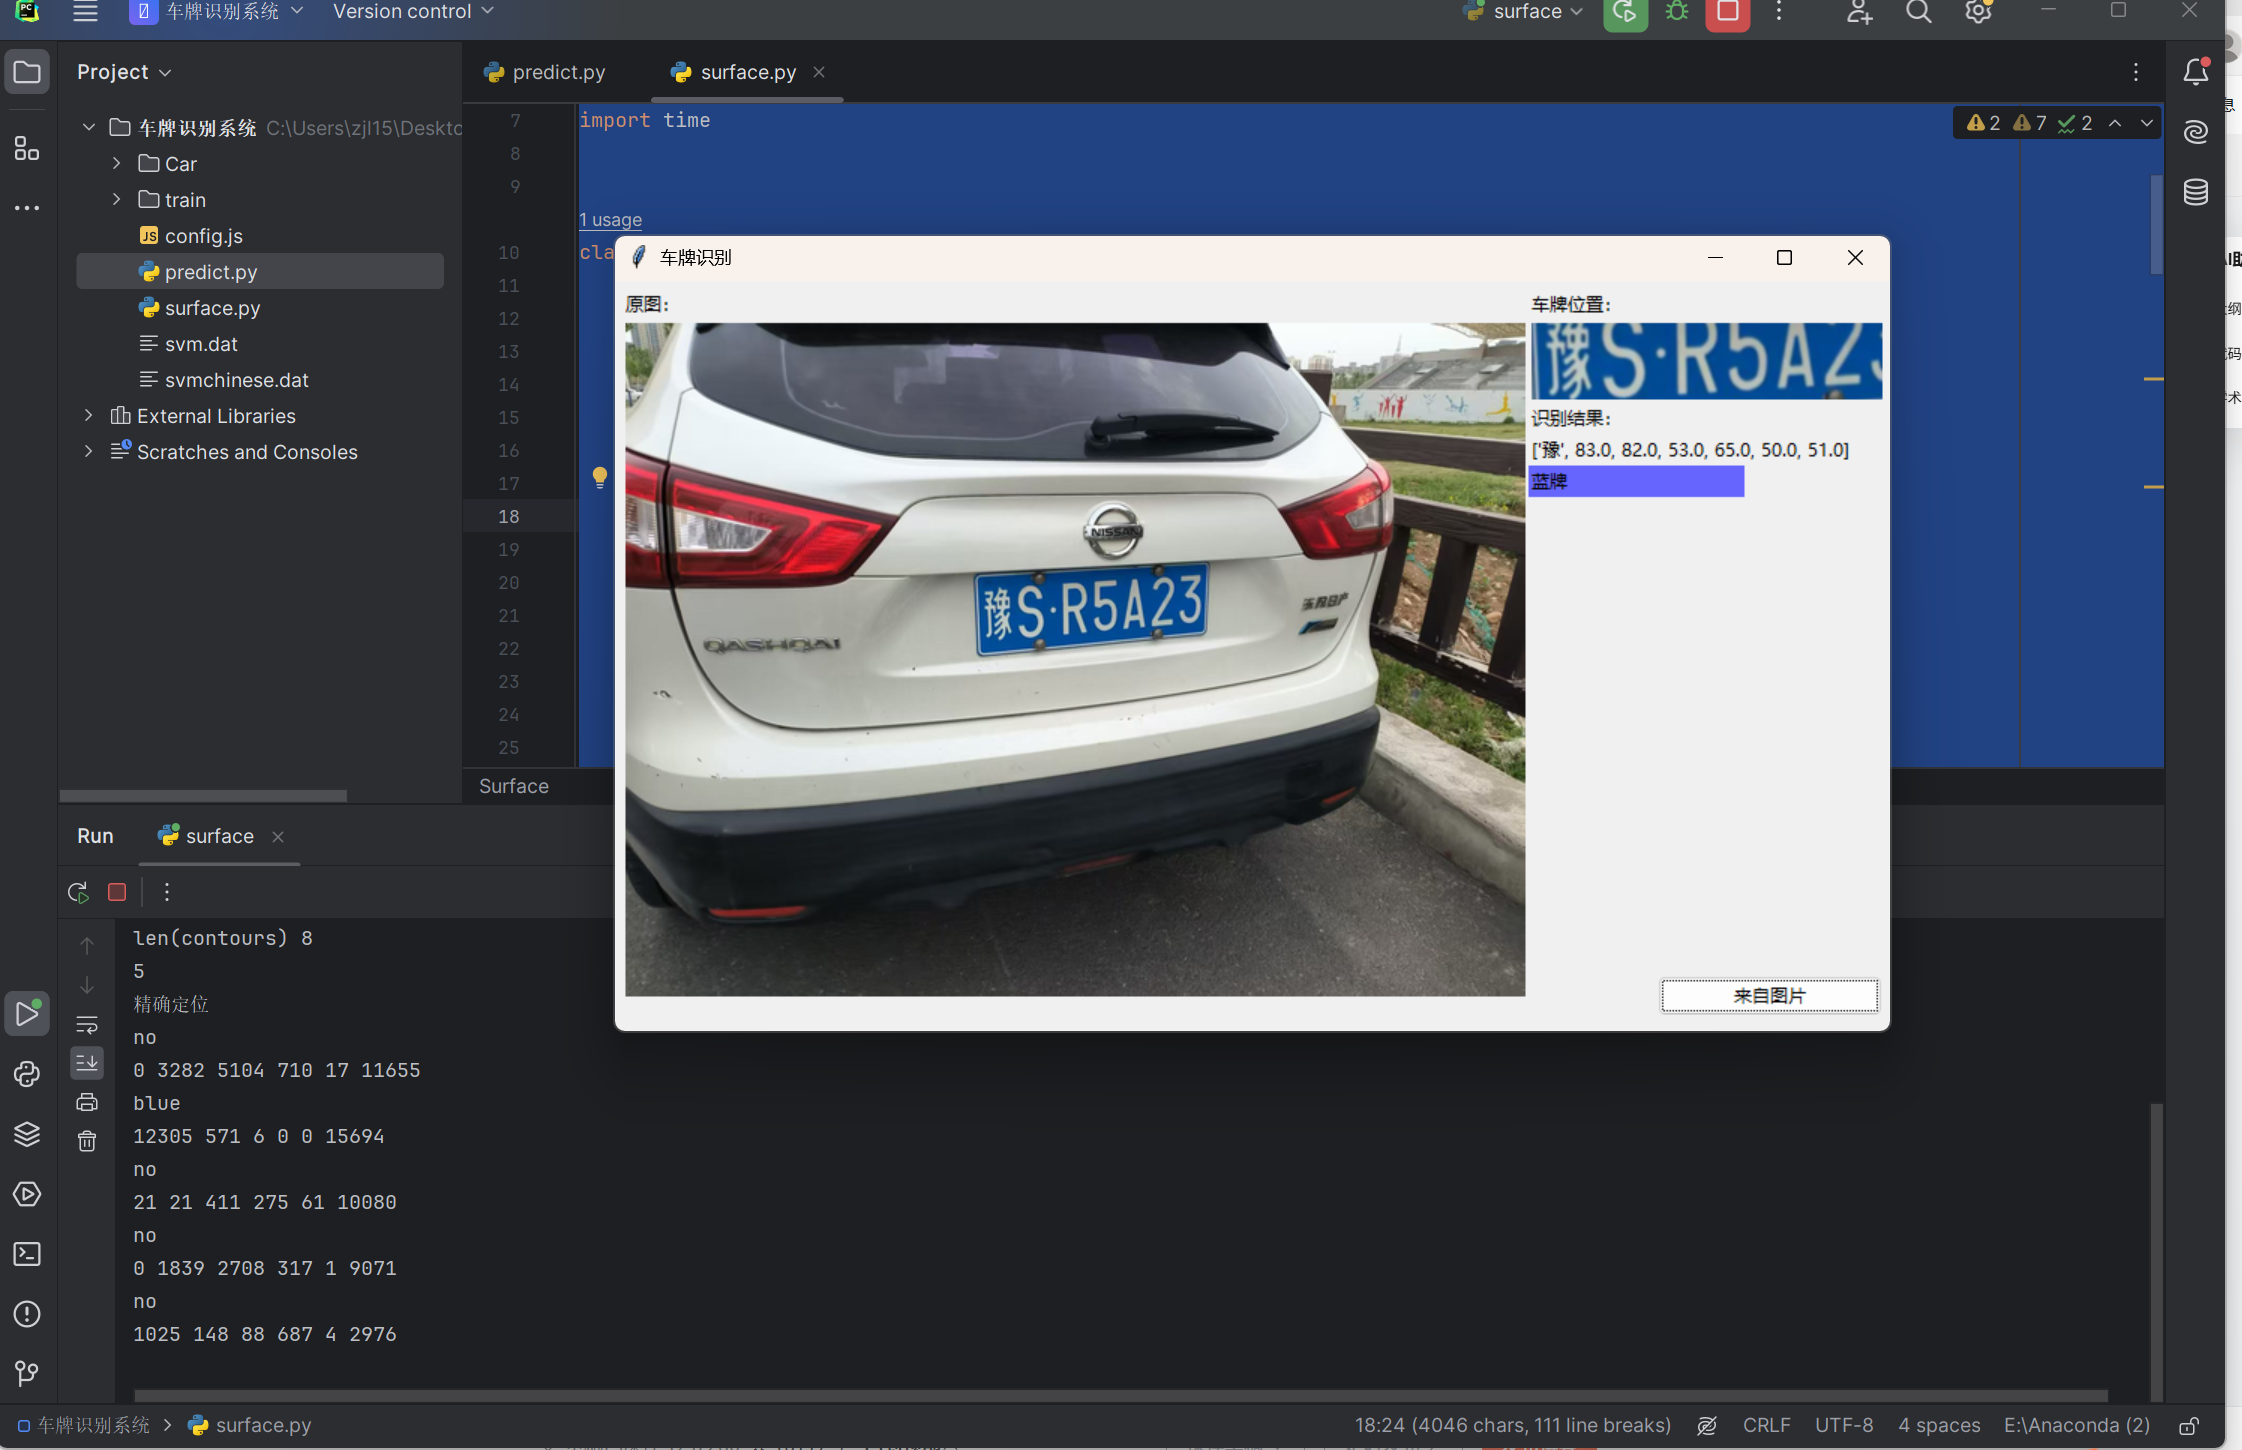Click the 来自图片 button
Viewport: 2242px width, 1450px height.
click(x=1768, y=996)
